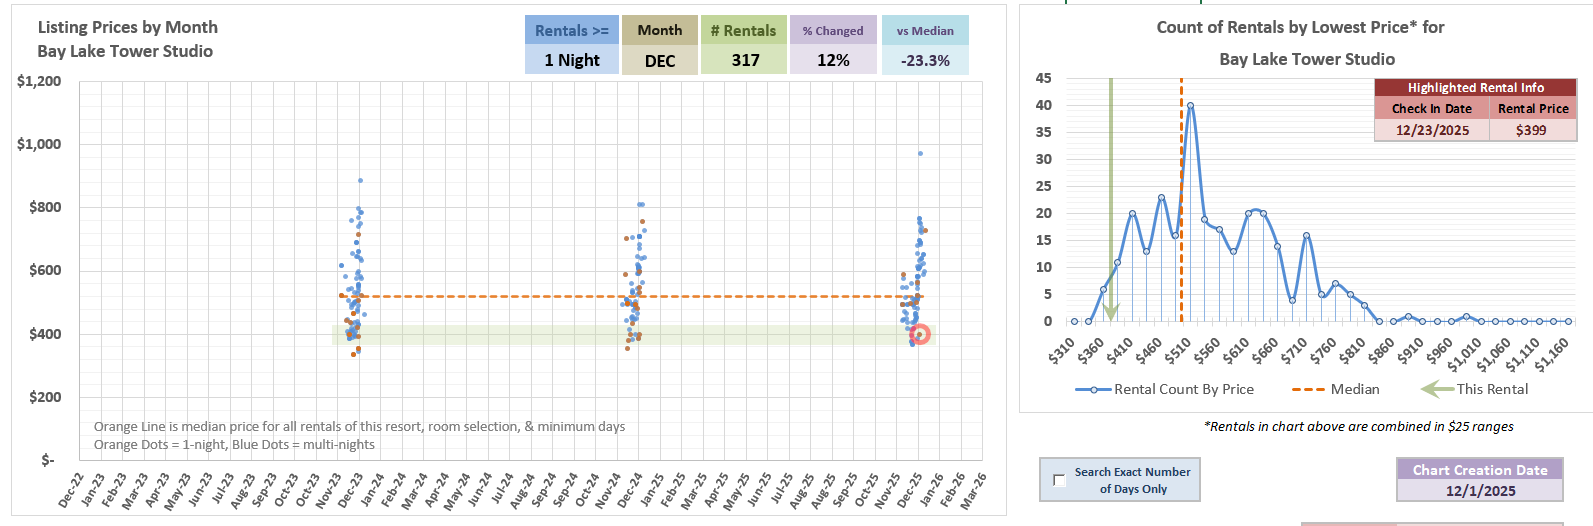Click the $399 rental price cell
The height and width of the screenshot is (526, 1593).
click(1531, 130)
